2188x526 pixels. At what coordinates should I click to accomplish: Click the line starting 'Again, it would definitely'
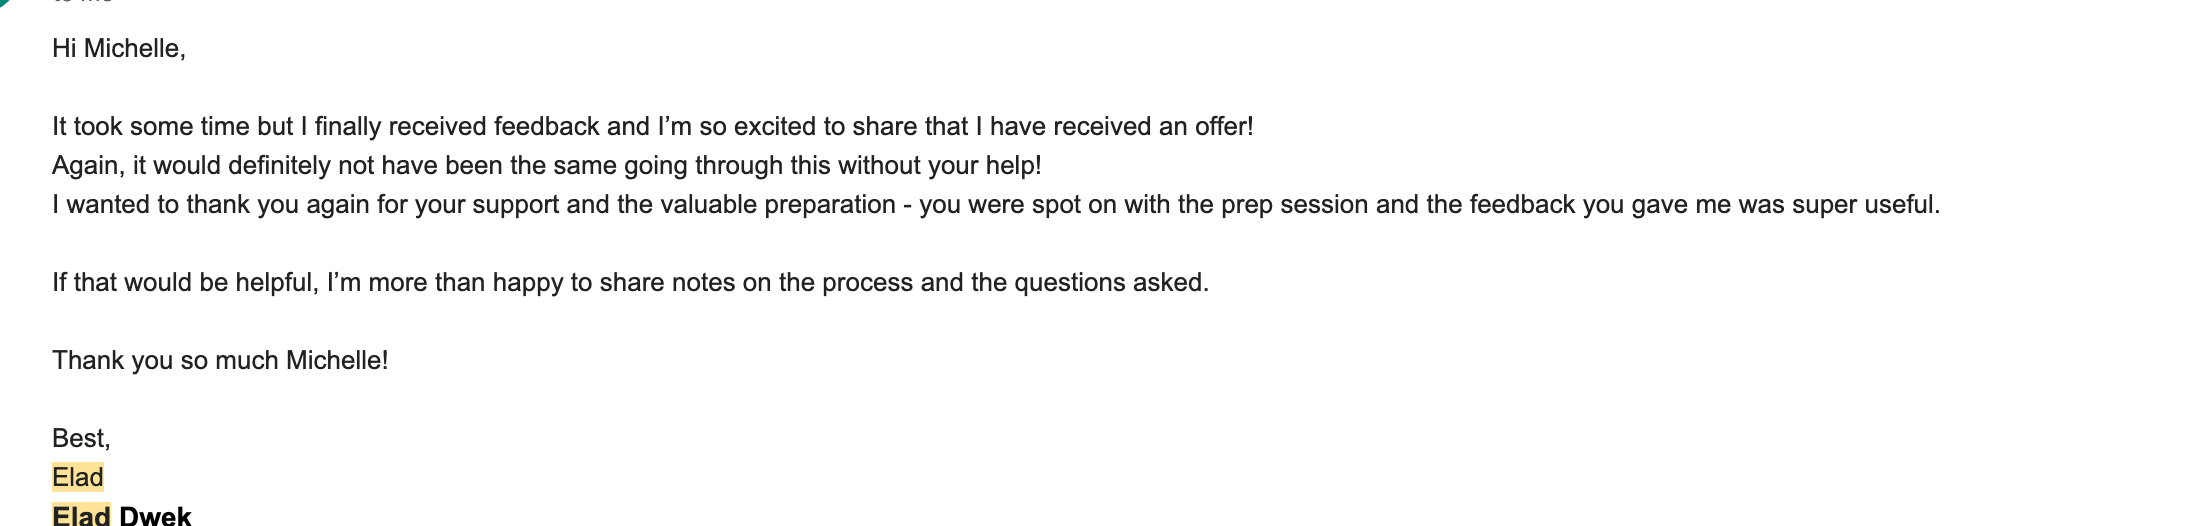pos(547,165)
